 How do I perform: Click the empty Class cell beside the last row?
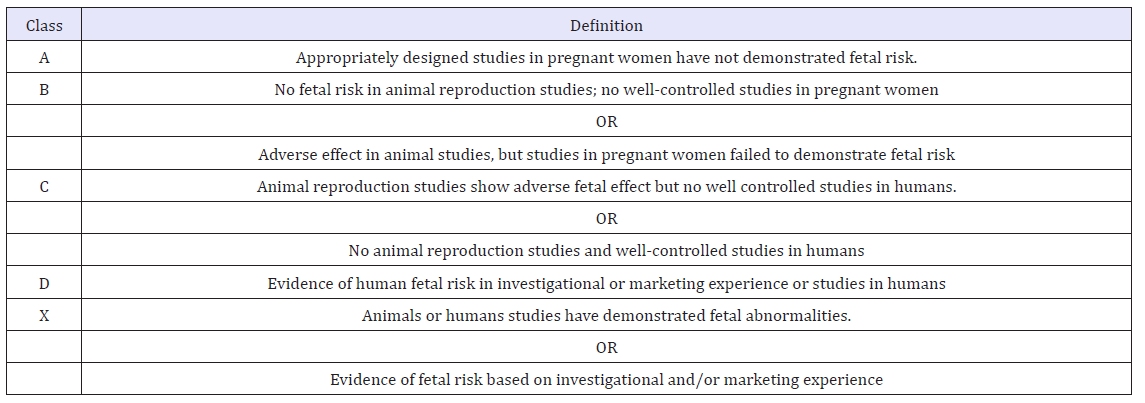(x=44, y=380)
